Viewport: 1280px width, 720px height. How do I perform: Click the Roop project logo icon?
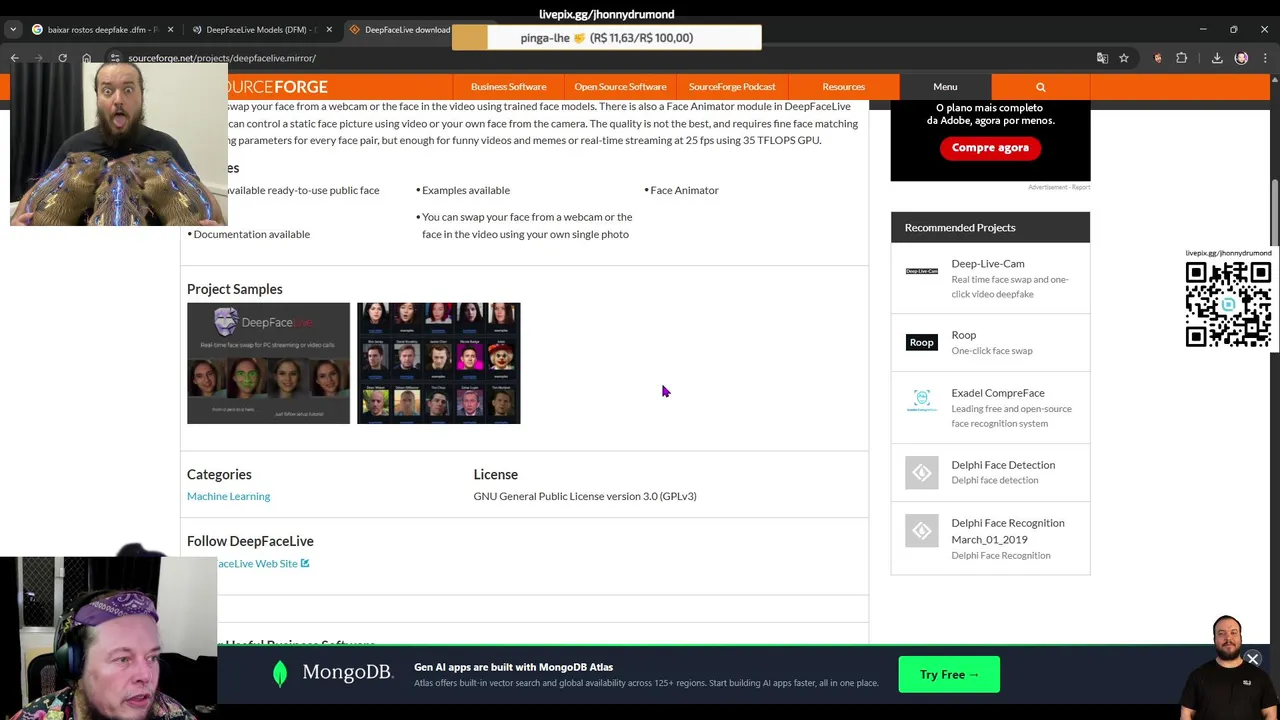pos(921,342)
